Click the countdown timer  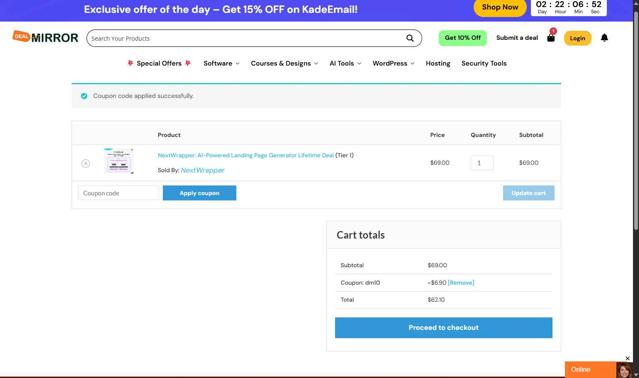click(568, 7)
